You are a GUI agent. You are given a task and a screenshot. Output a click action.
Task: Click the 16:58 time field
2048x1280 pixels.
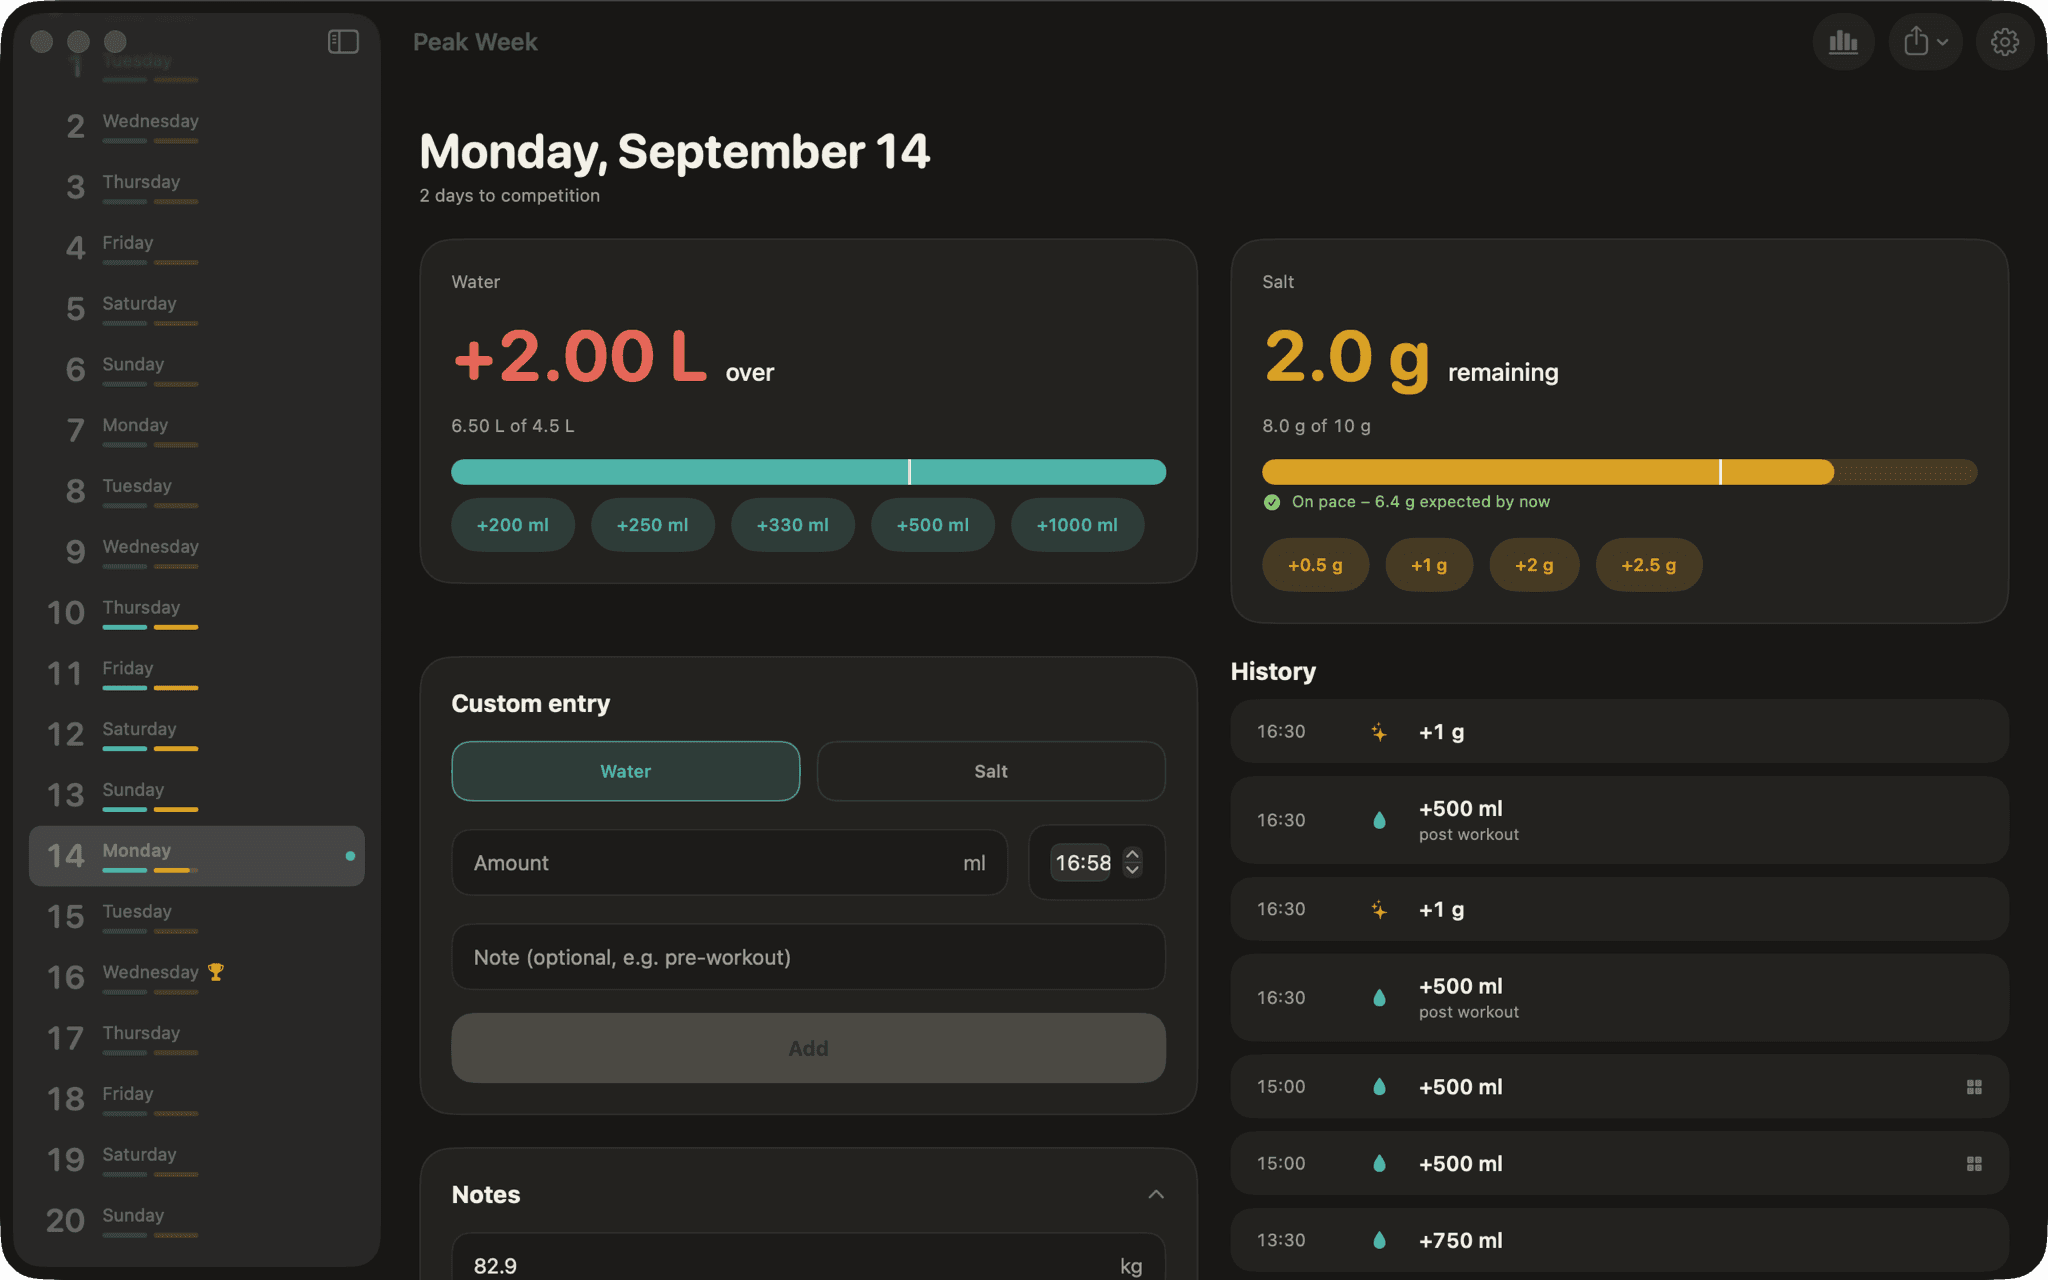pos(1082,863)
